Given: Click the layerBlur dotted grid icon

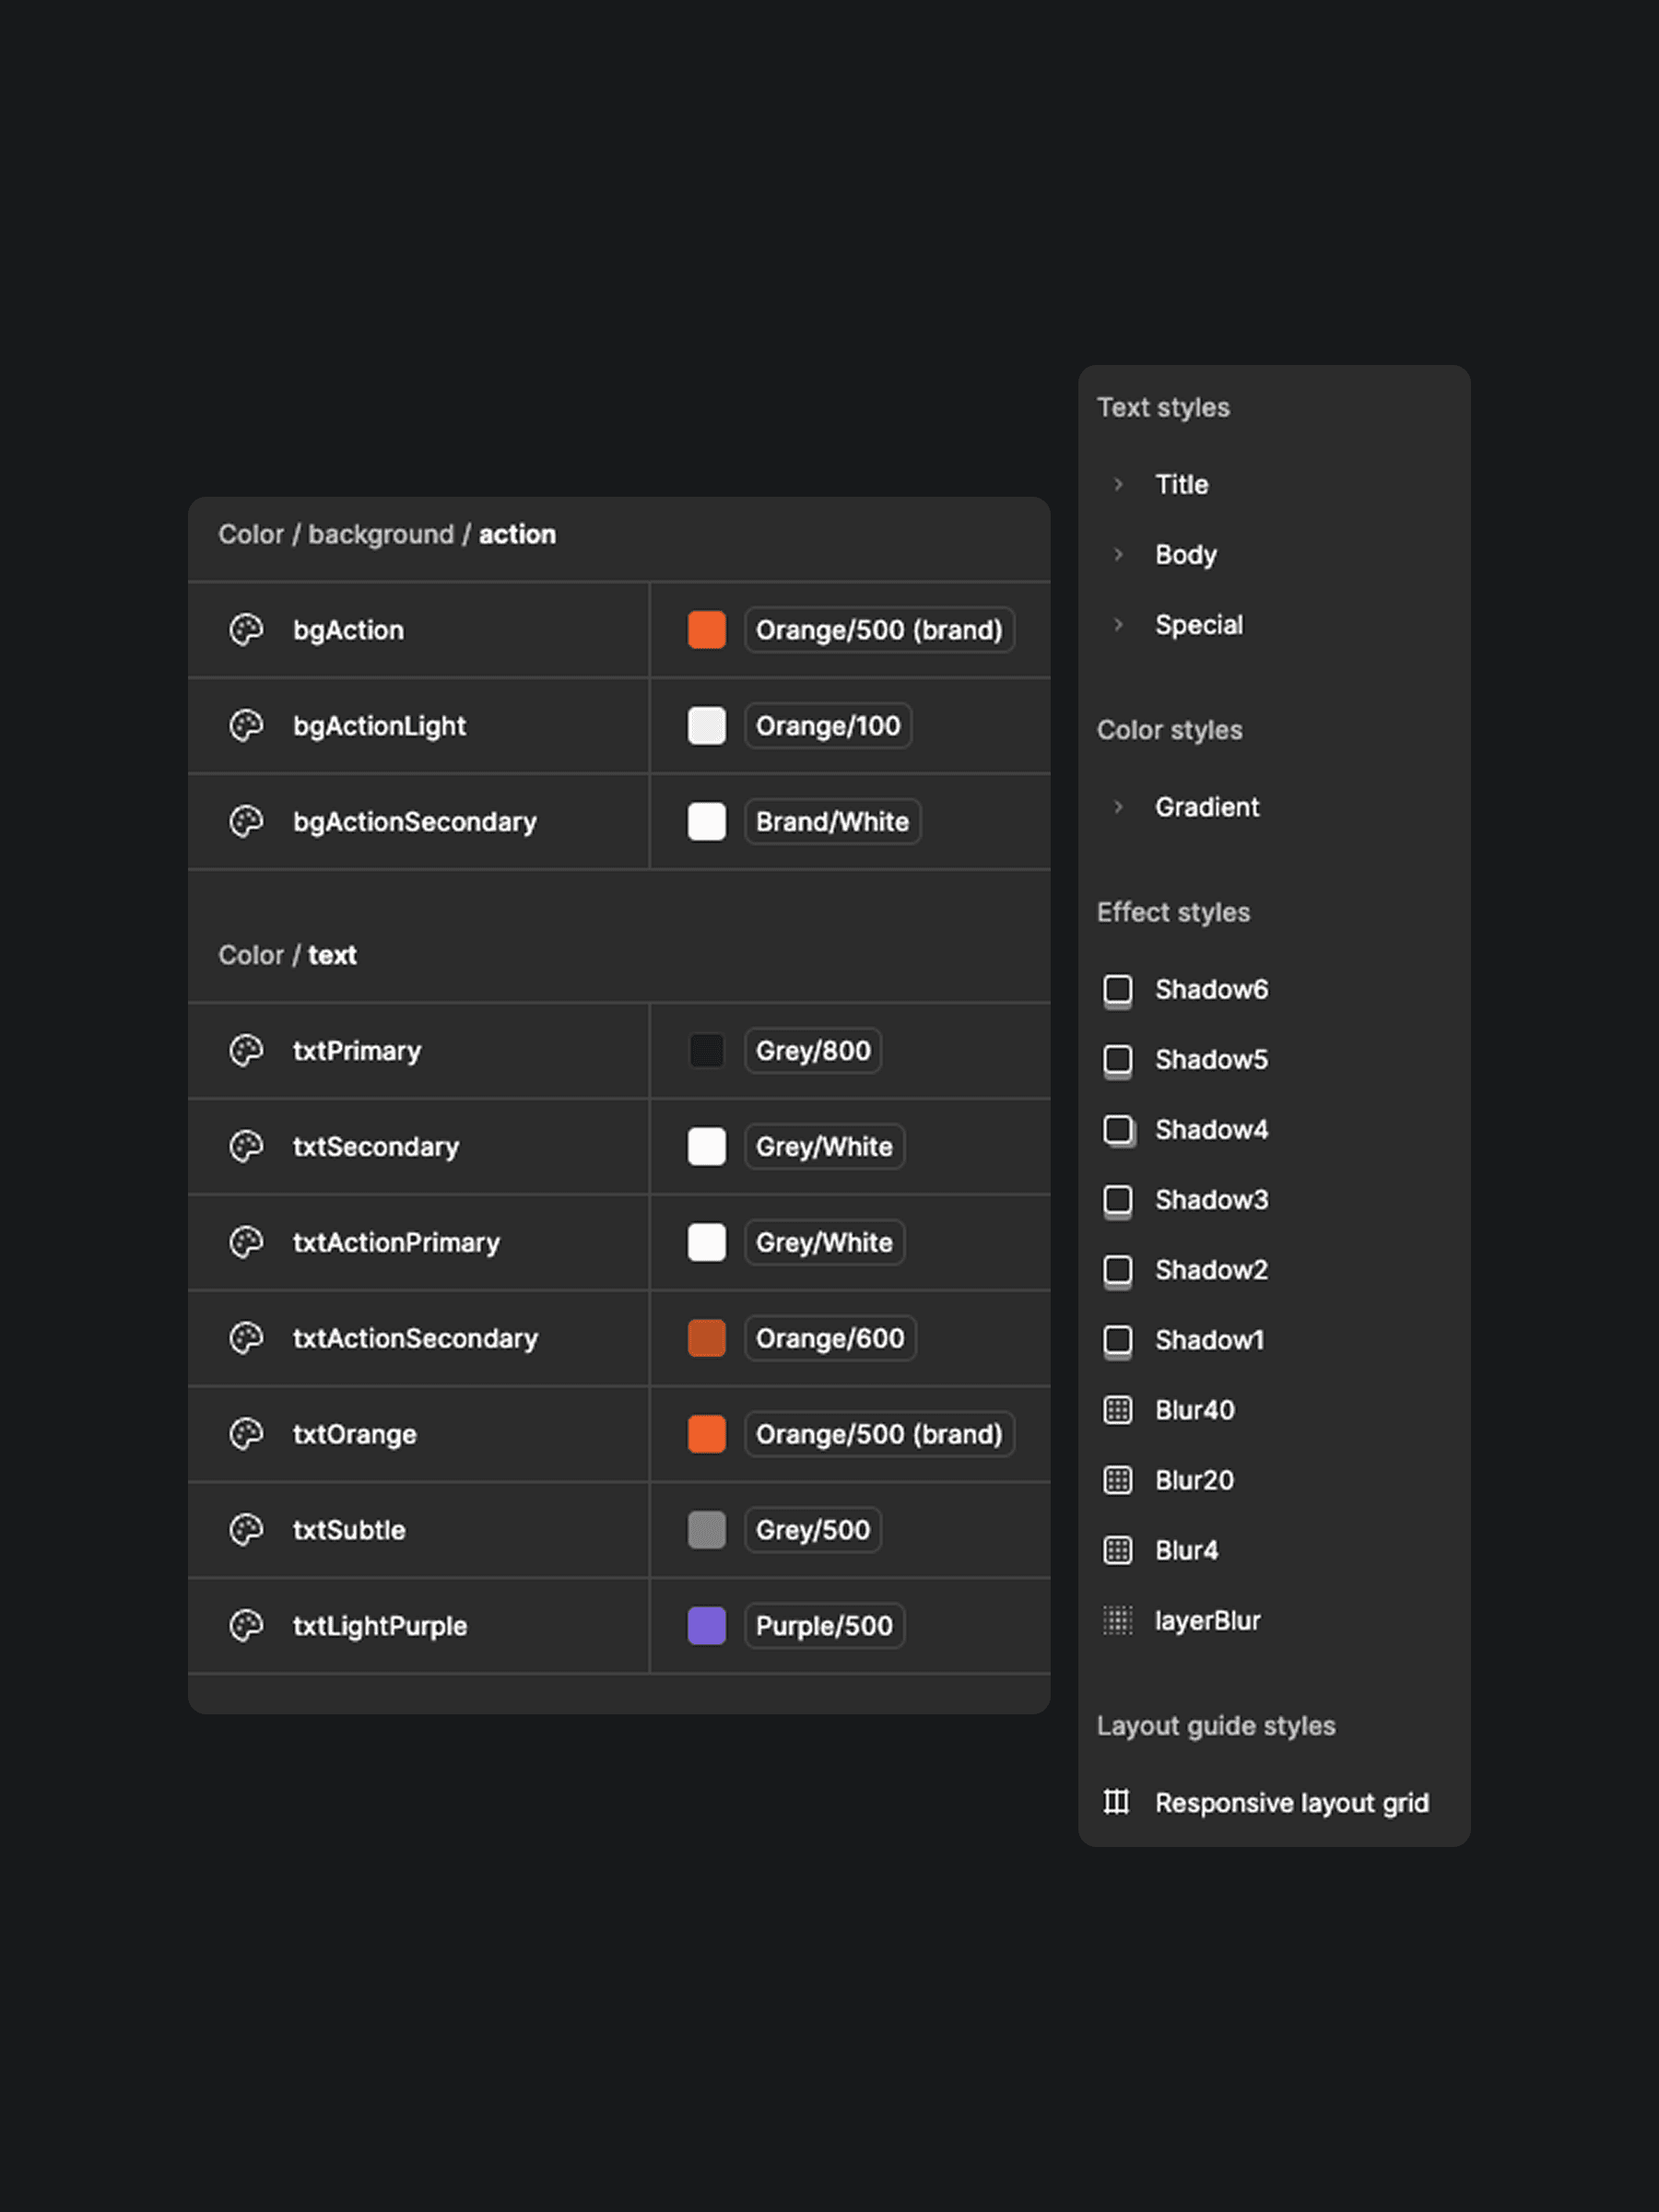Looking at the screenshot, I should [x=1118, y=1620].
